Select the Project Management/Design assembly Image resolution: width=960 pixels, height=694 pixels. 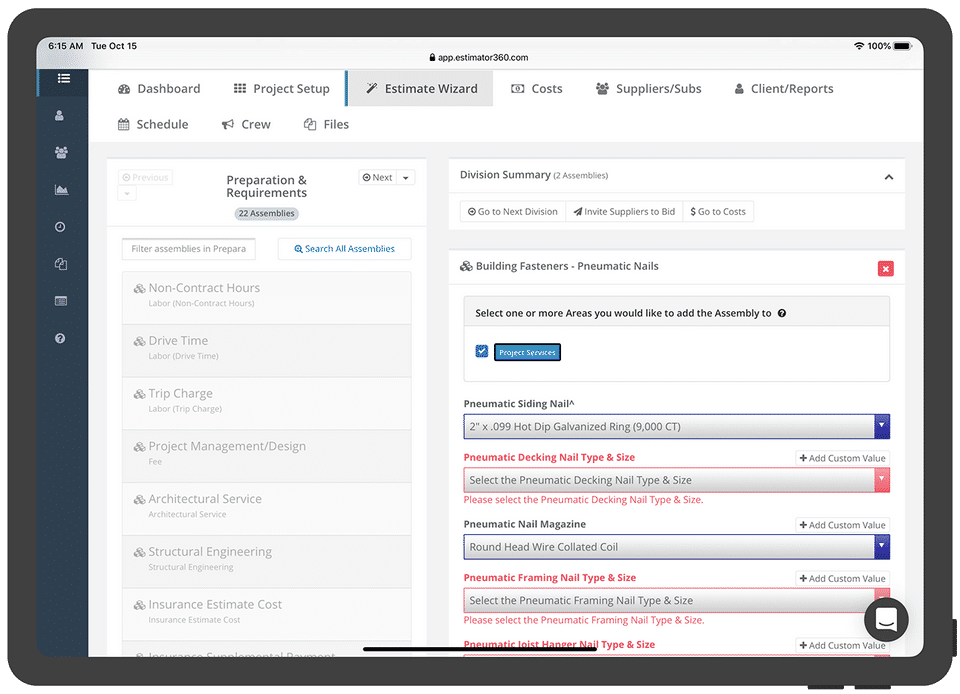(266, 457)
